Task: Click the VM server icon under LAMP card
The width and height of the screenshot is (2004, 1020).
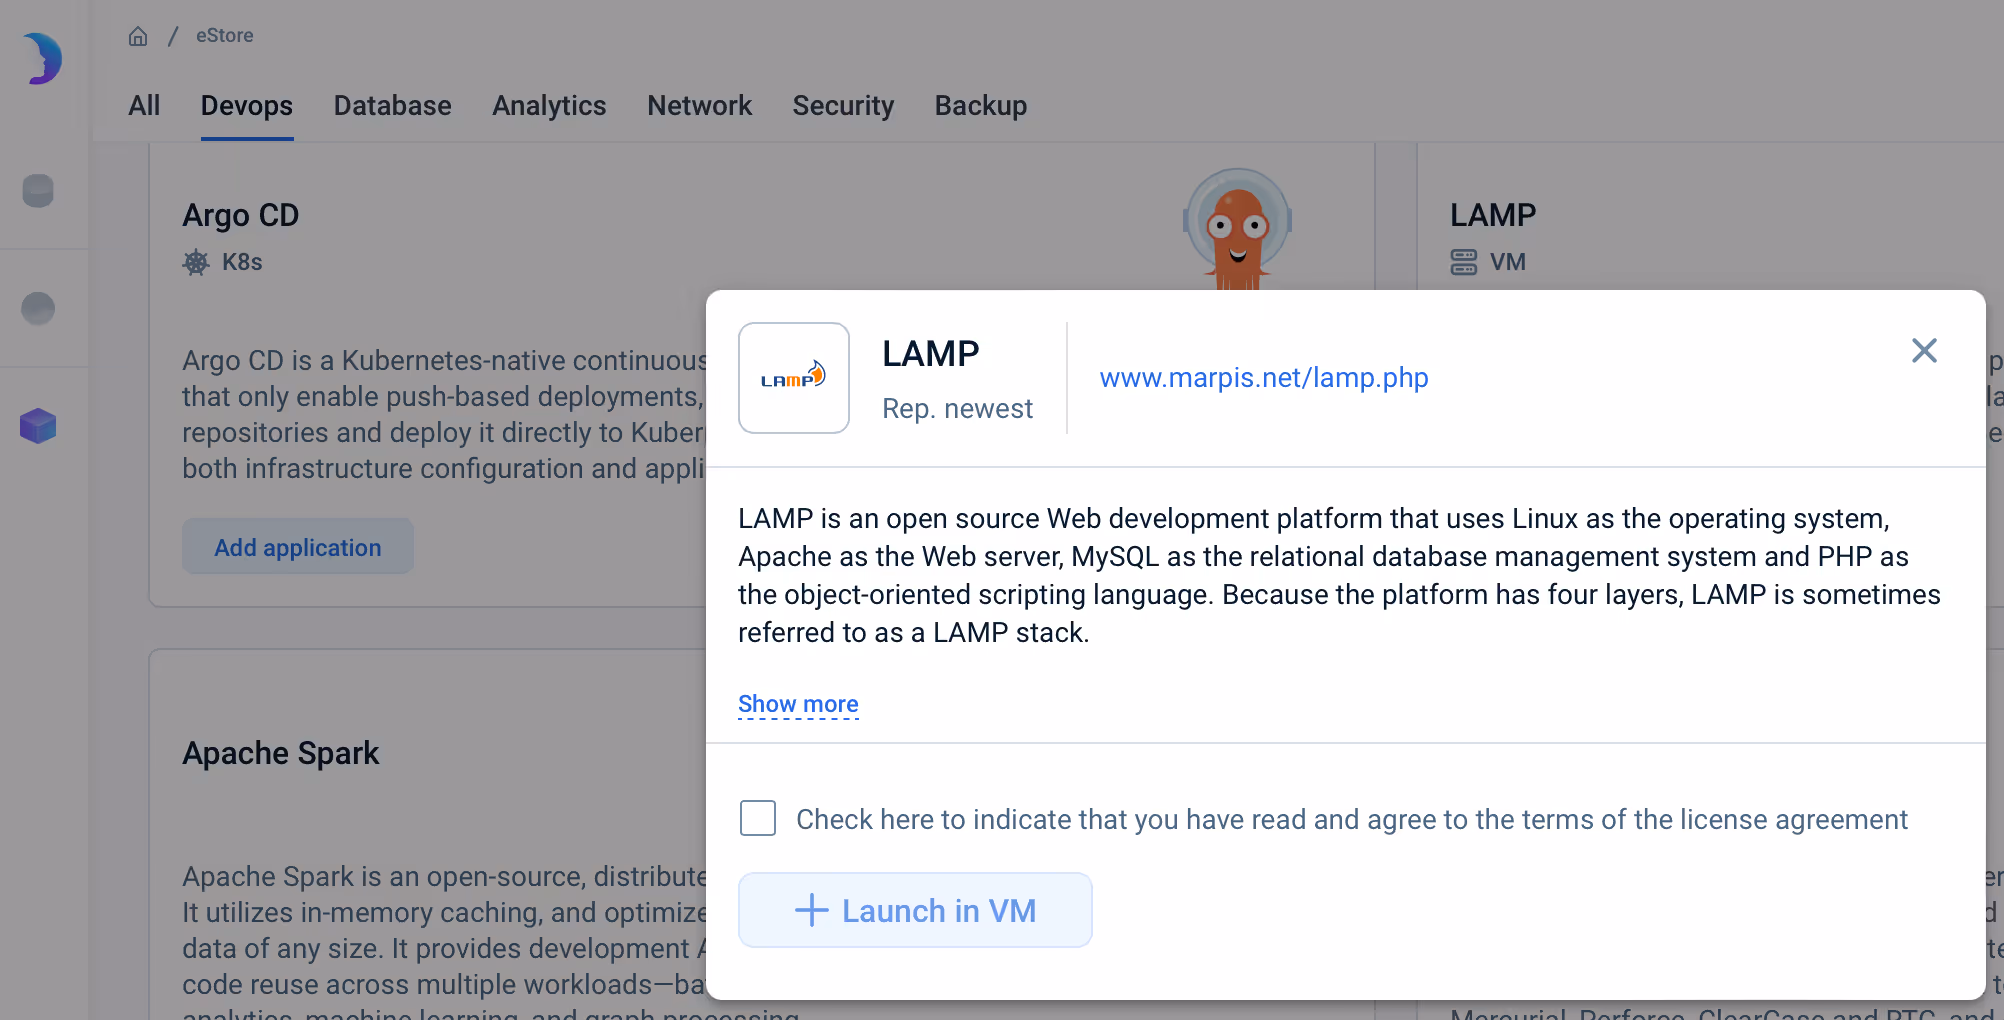Action: point(1464,262)
